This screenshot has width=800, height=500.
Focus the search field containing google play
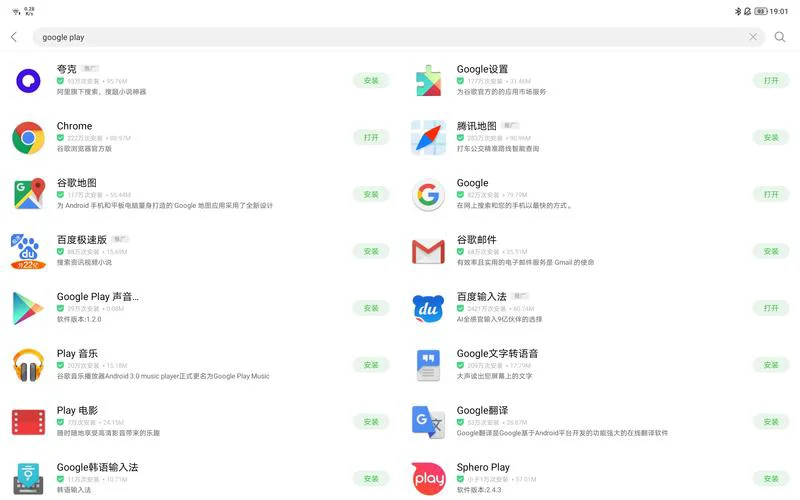pos(398,37)
